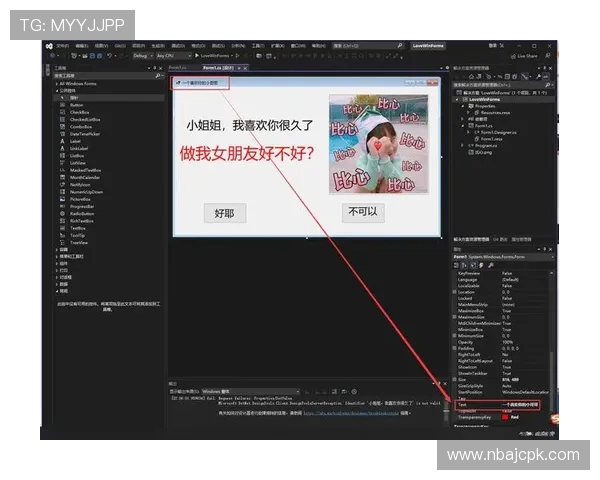The height and width of the screenshot is (480, 600).
Task: Select the LinkLabel control in Toolbox
Action: click(x=79, y=149)
